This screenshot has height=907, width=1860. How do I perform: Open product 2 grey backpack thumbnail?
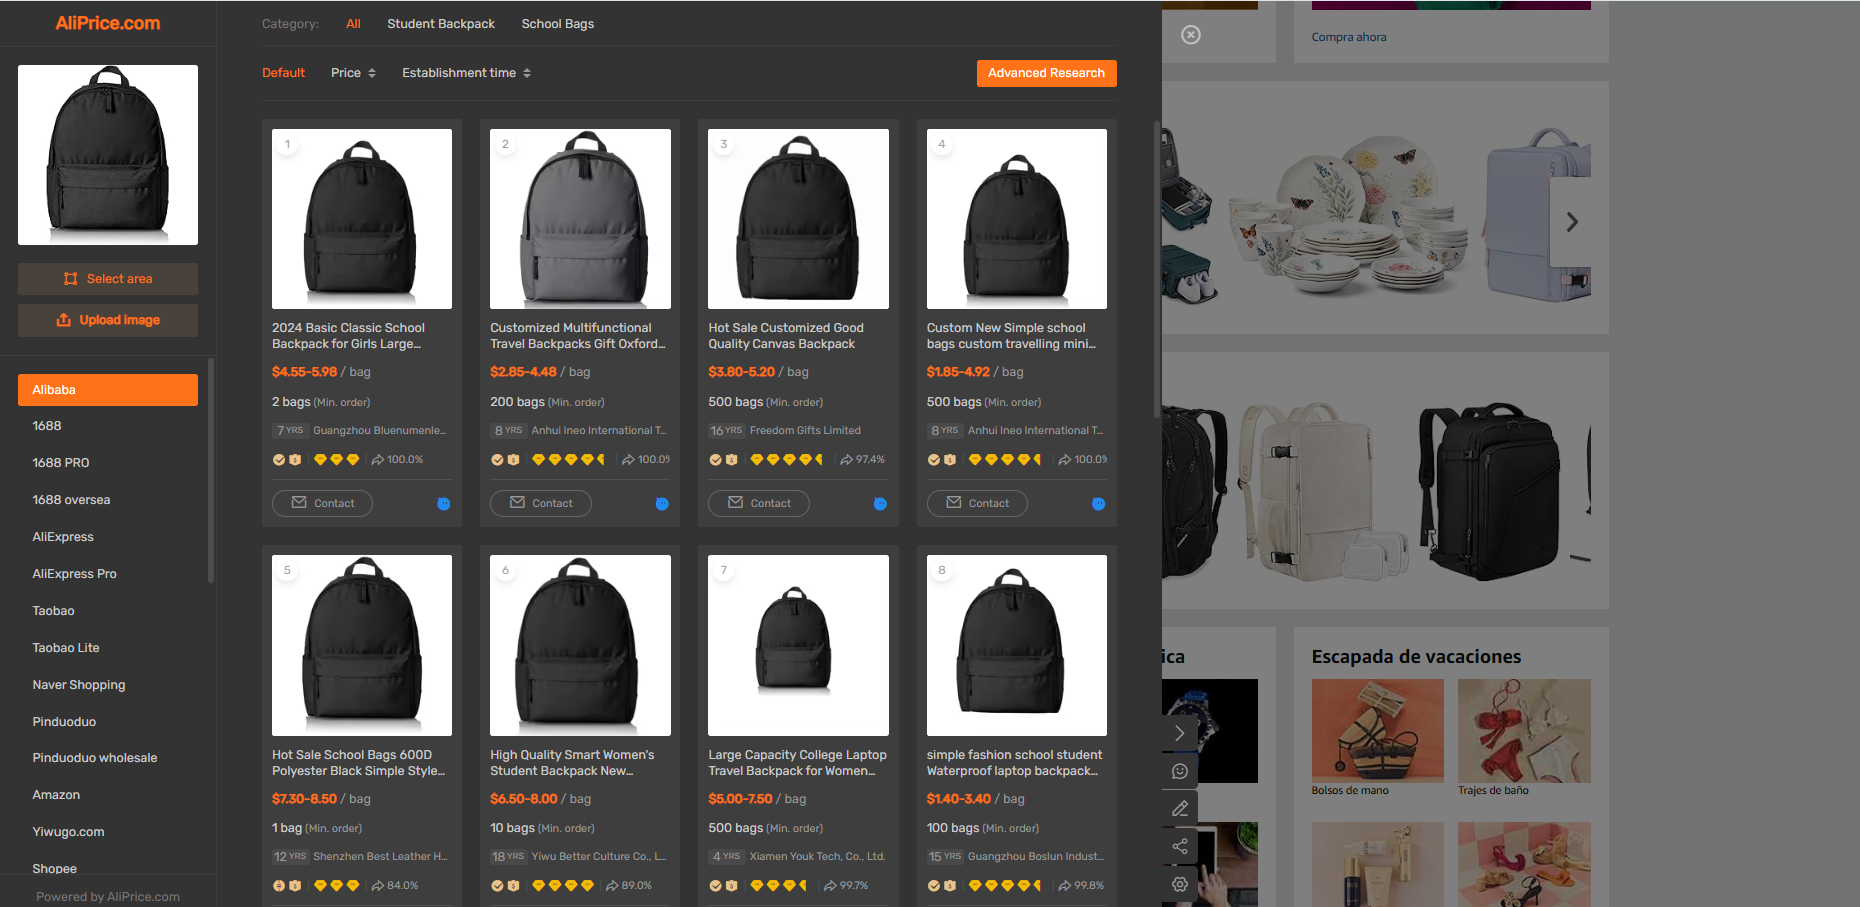coord(580,219)
